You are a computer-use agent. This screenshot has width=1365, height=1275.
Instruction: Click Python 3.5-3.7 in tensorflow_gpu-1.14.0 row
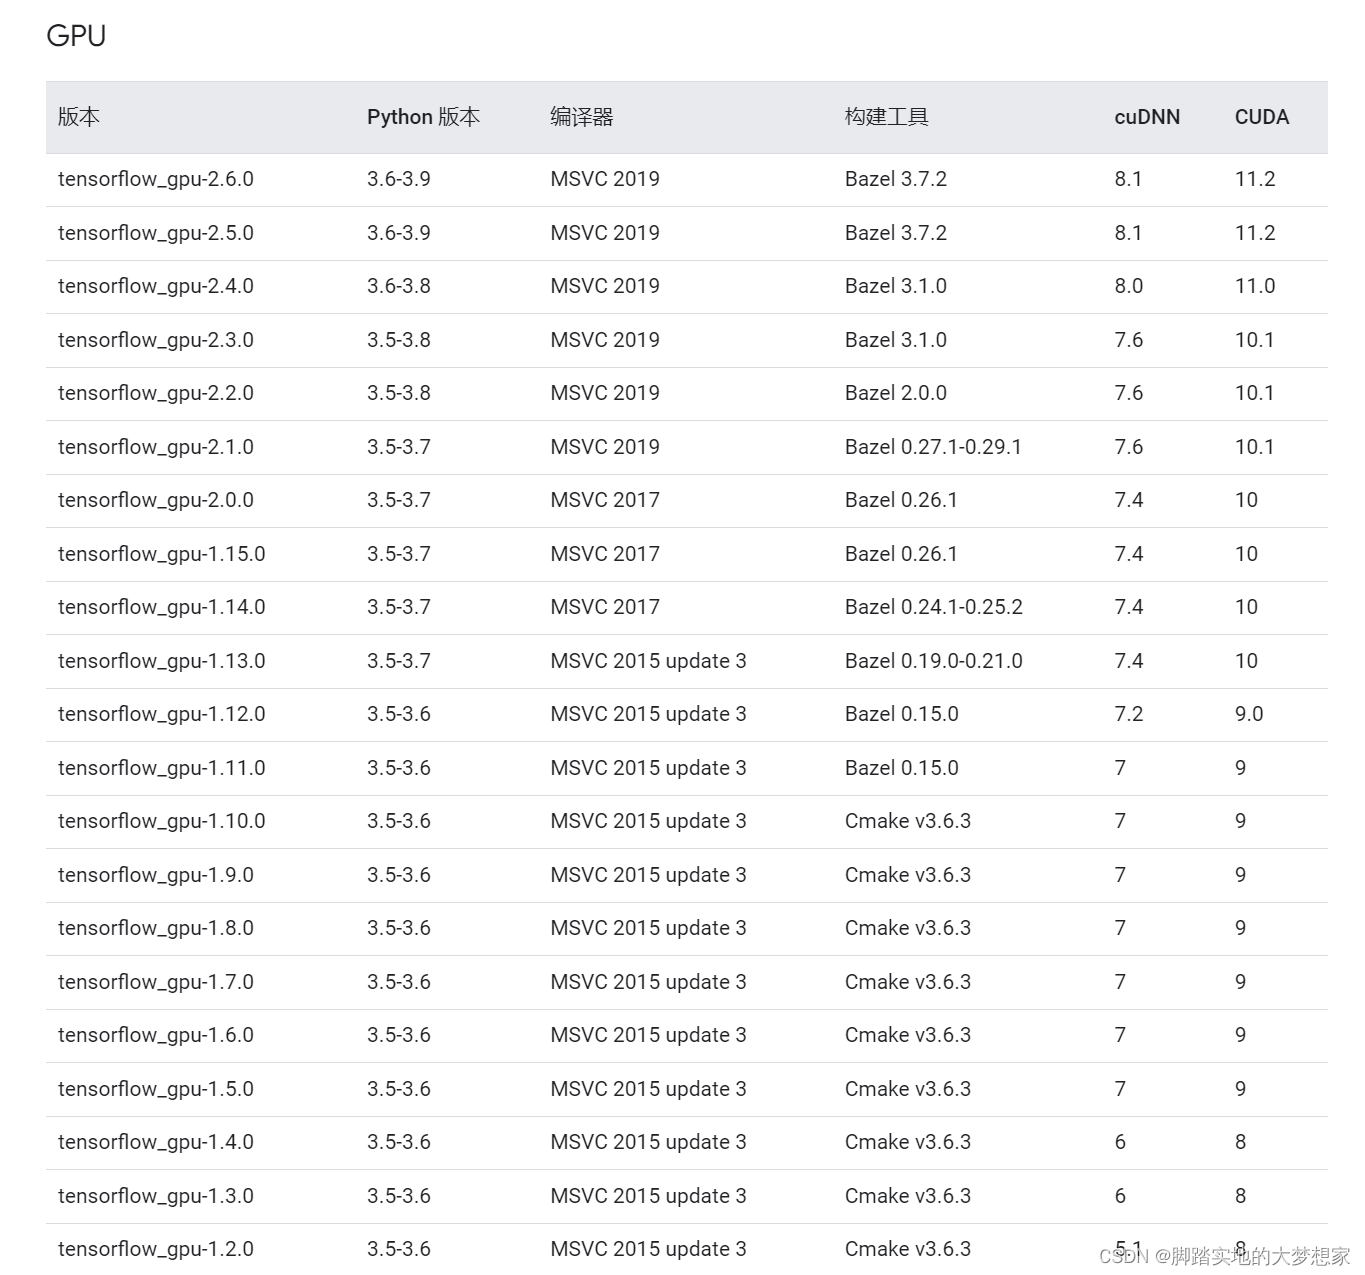399,607
